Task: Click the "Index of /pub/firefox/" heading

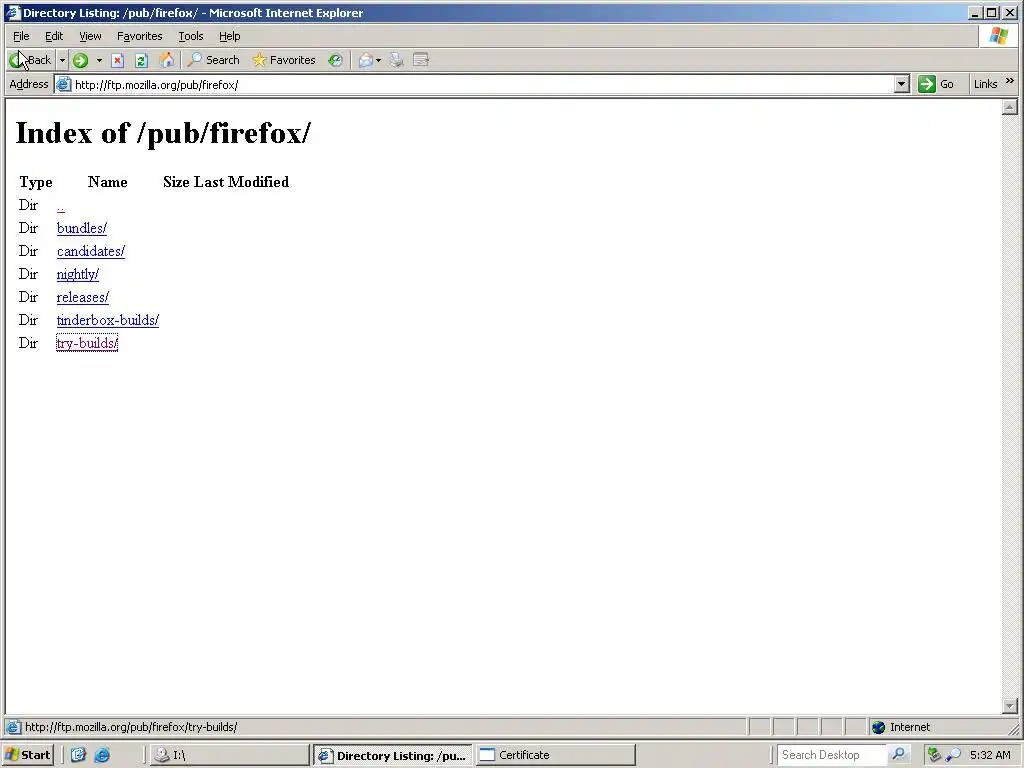Action: 163,133
